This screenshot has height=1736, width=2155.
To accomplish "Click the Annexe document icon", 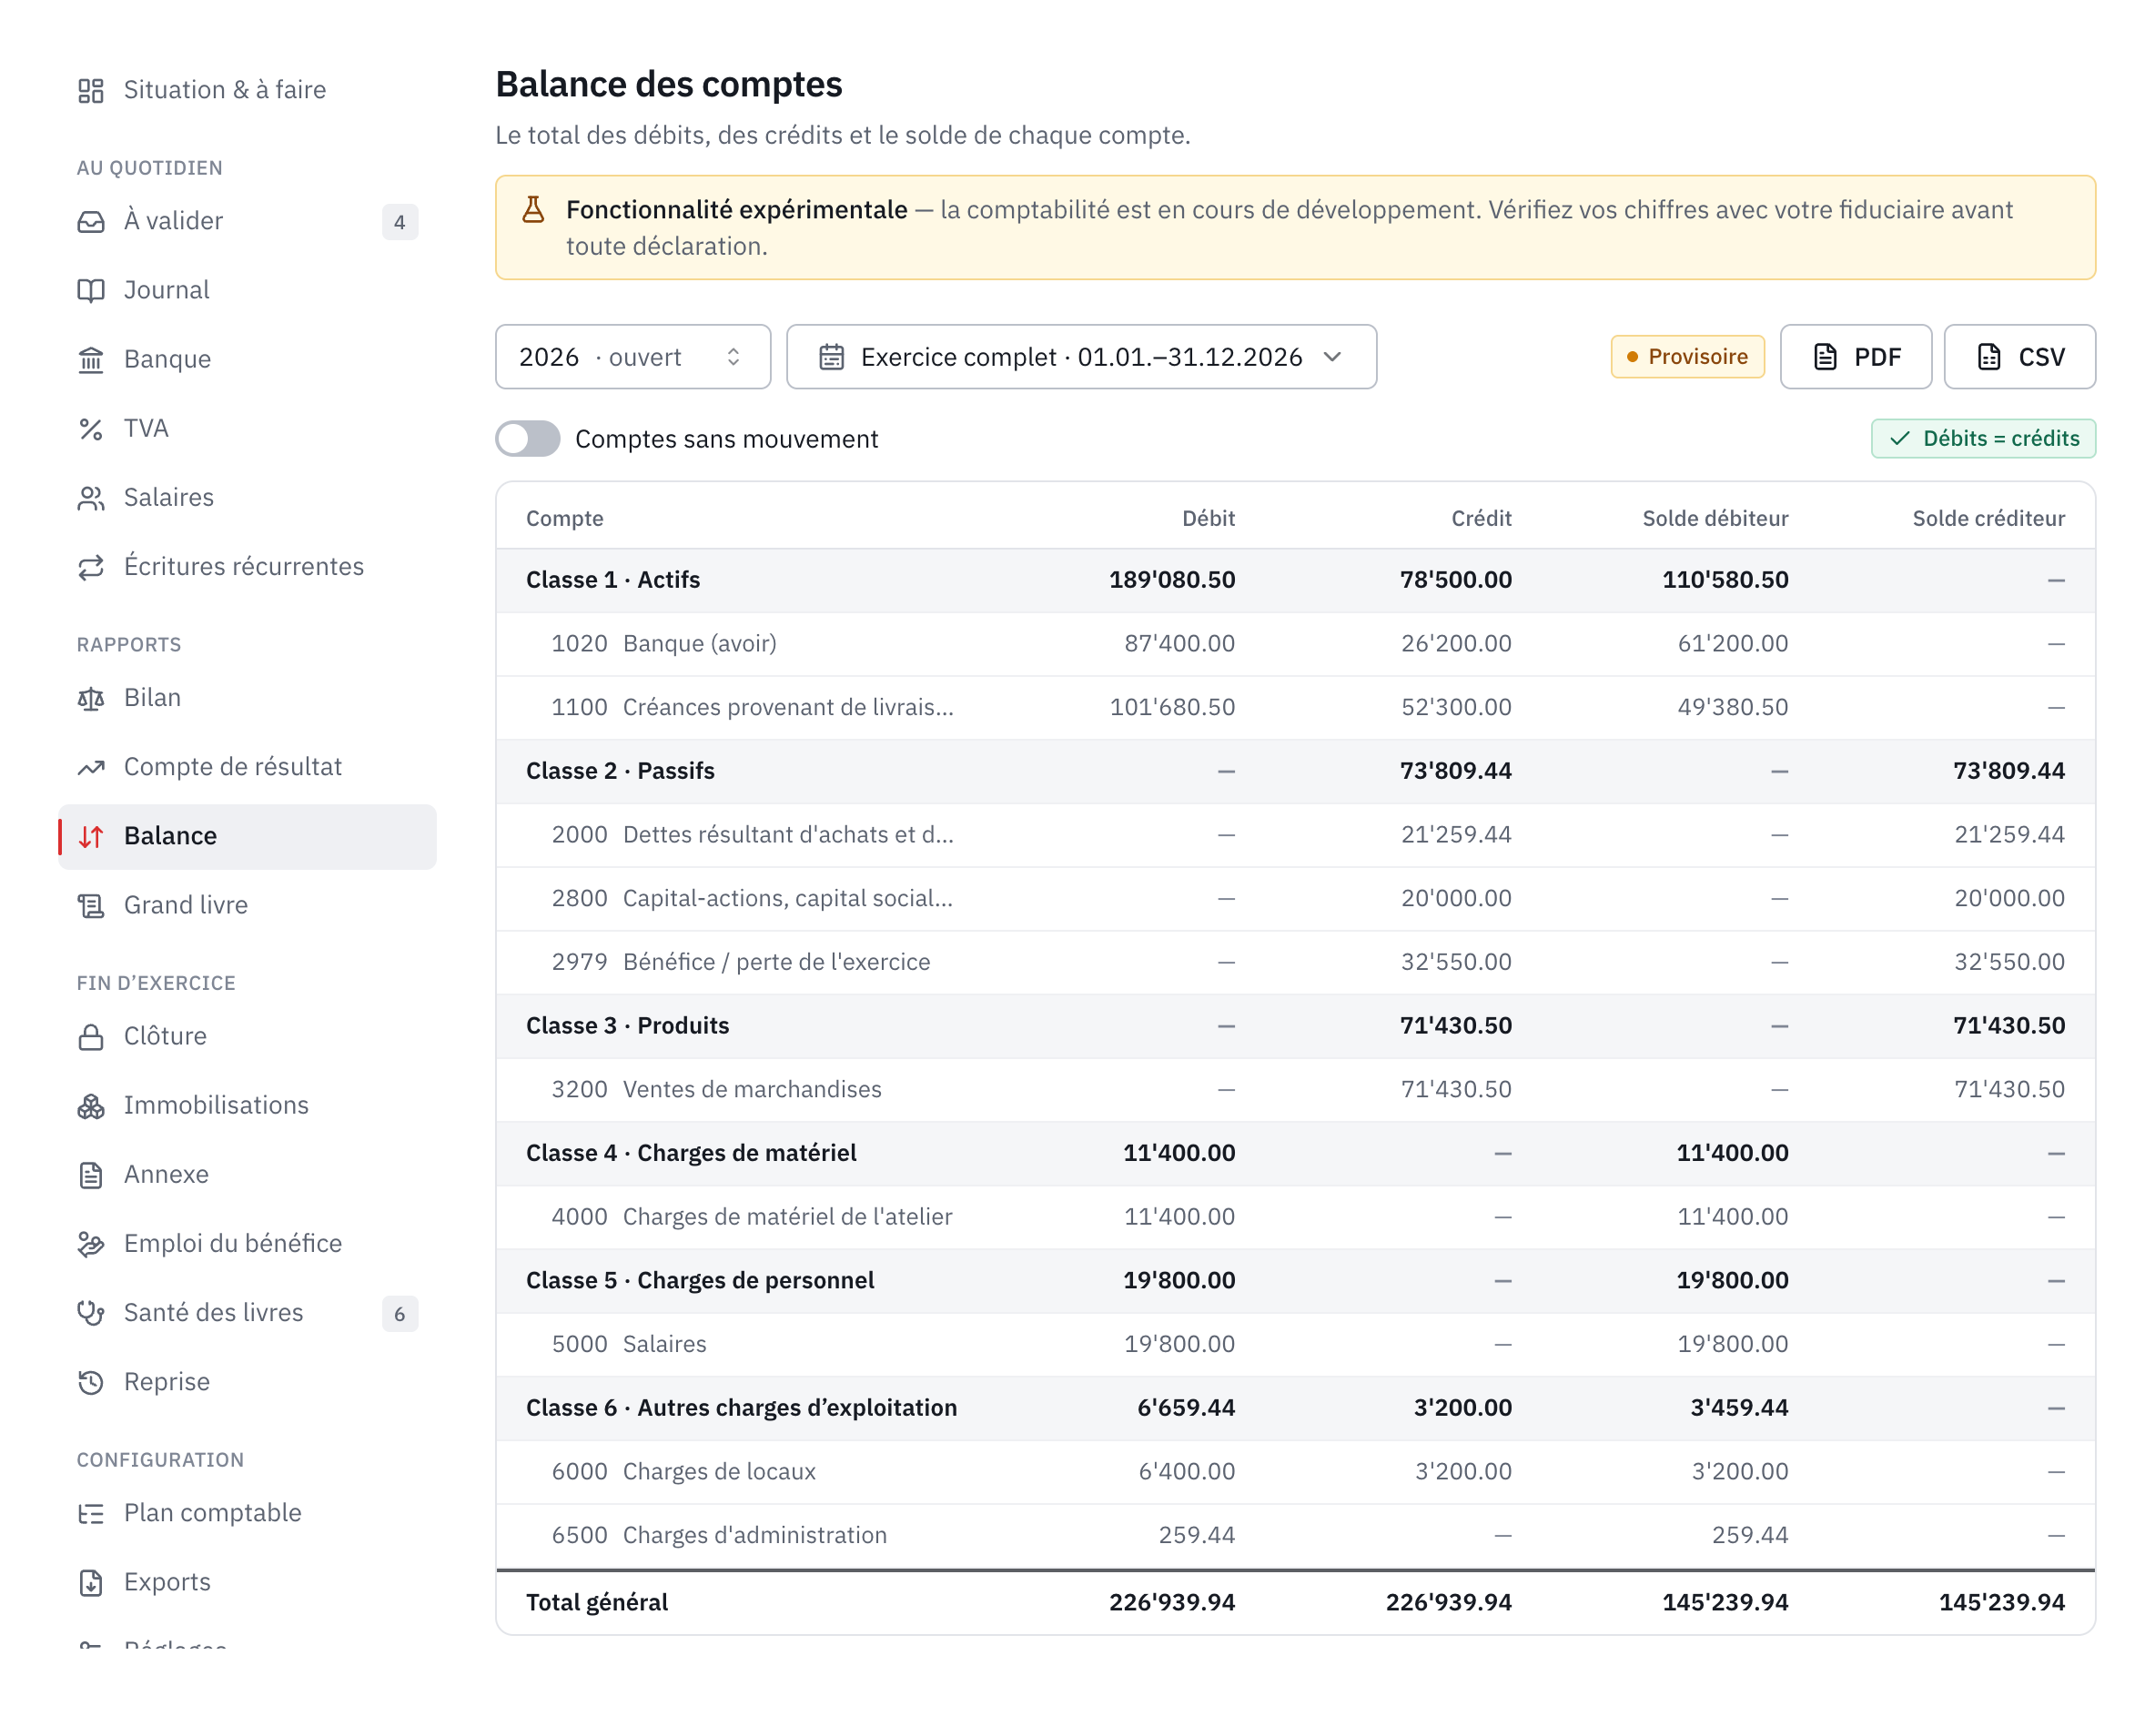I will [x=91, y=1174].
